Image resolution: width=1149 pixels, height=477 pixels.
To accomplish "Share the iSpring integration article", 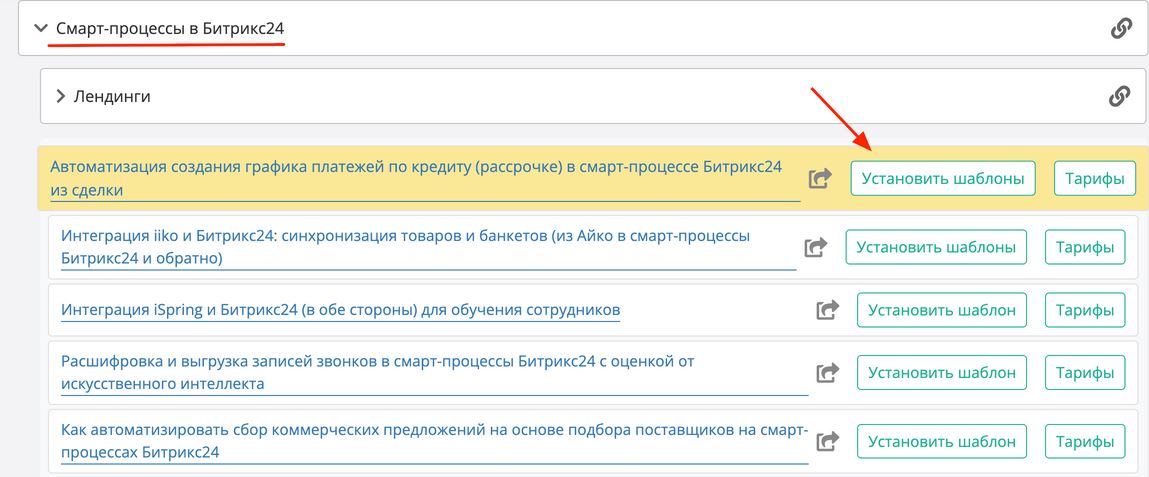I will coord(827,311).
